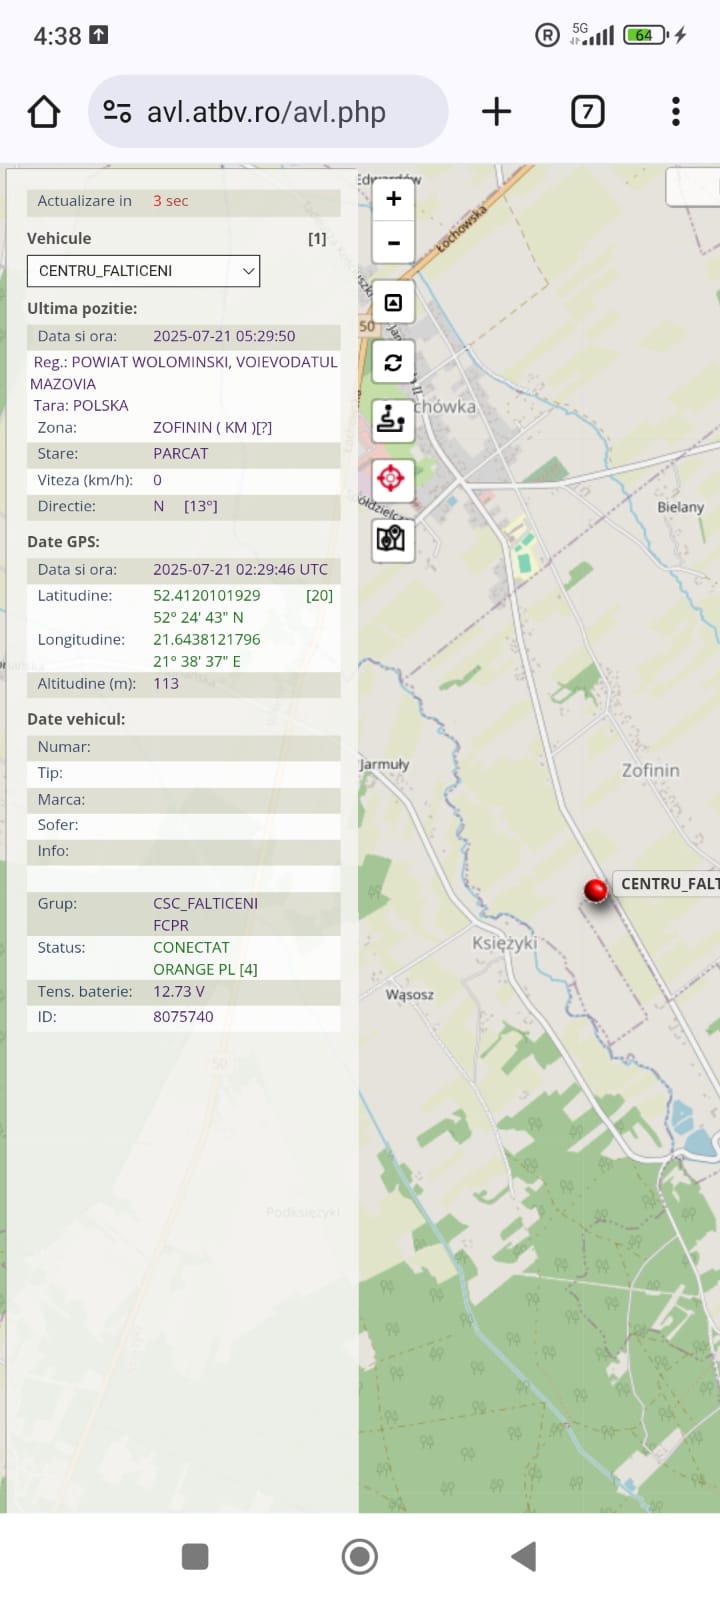Collapse the info panel with up-arrow map button

(393, 302)
